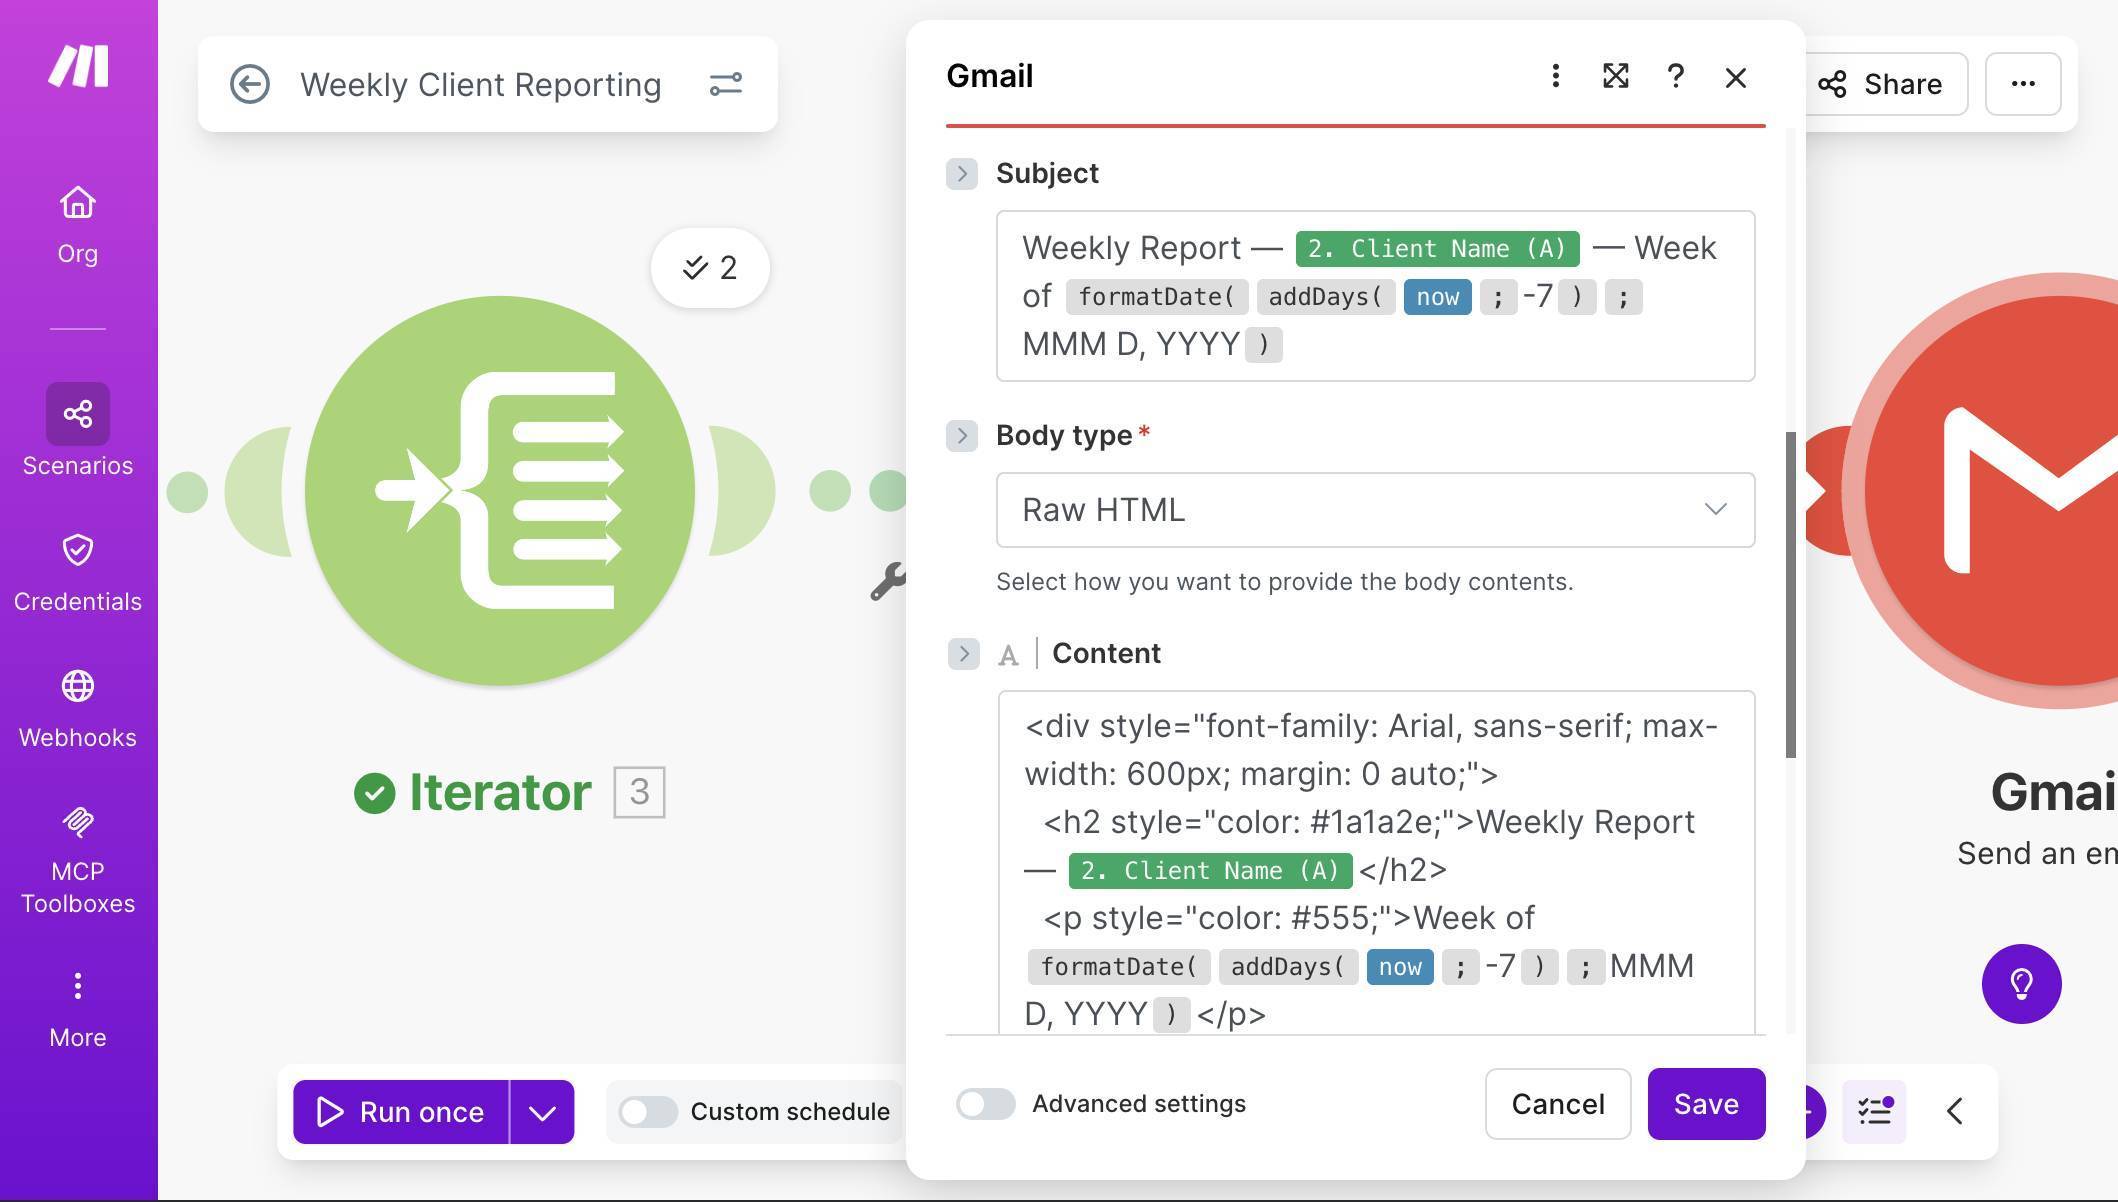Open the Run once scheduling dropdown arrow
Viewport: 2118px width, 1202px height.
pyautogui.click(x=542, y=1111)
